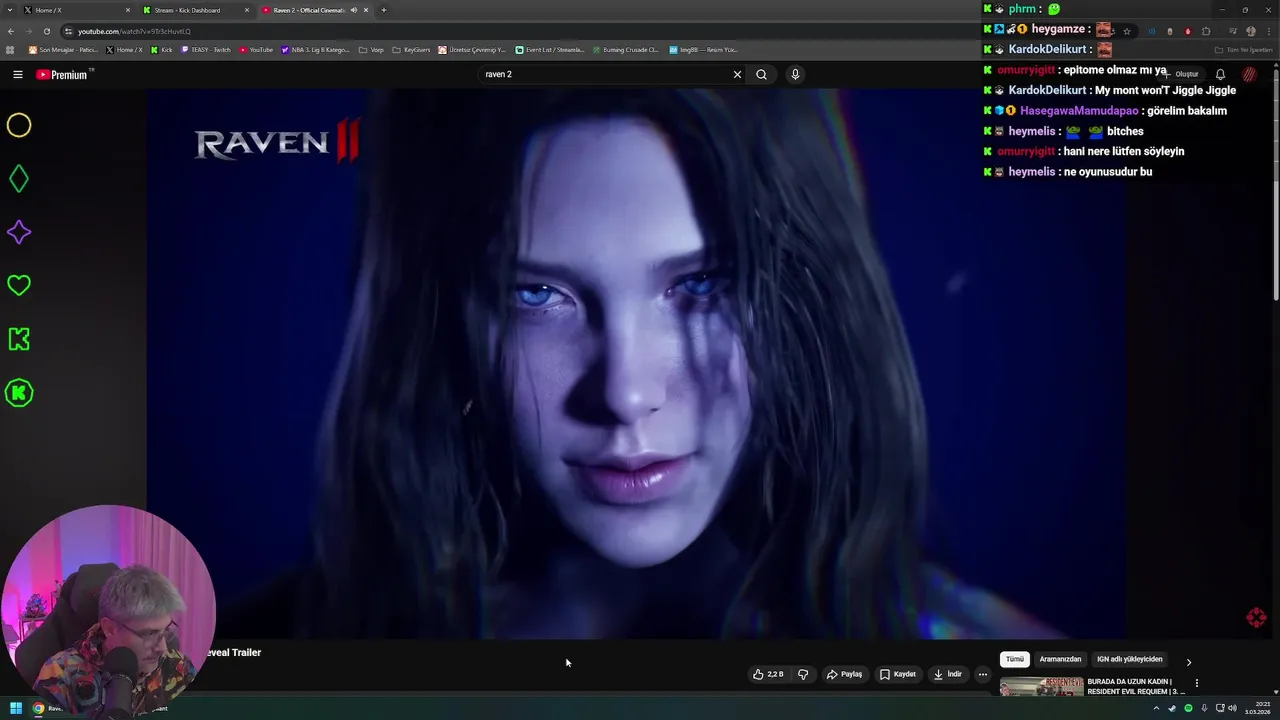Image resolution: width=1280 pixels, height=720 pixels.
Task: Open more actions three-dot menu under video
Action: 982,674
